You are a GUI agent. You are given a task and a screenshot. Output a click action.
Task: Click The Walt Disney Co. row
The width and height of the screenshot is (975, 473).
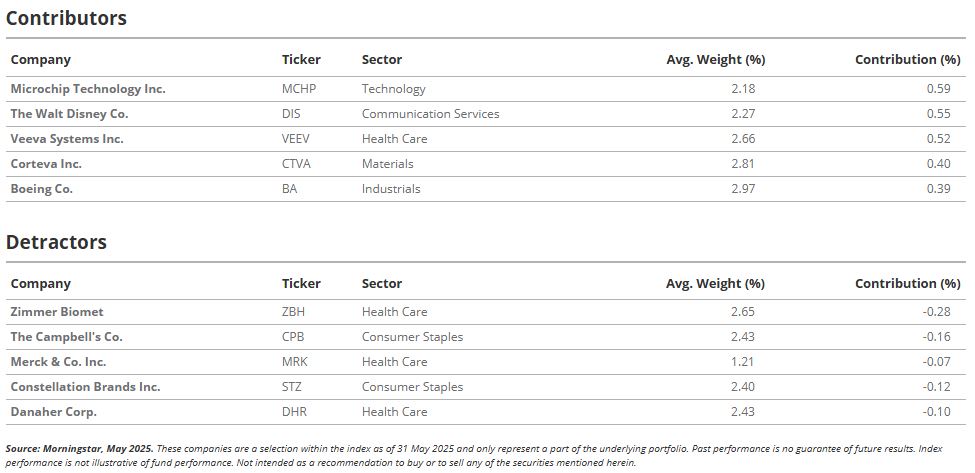[487, 114]
